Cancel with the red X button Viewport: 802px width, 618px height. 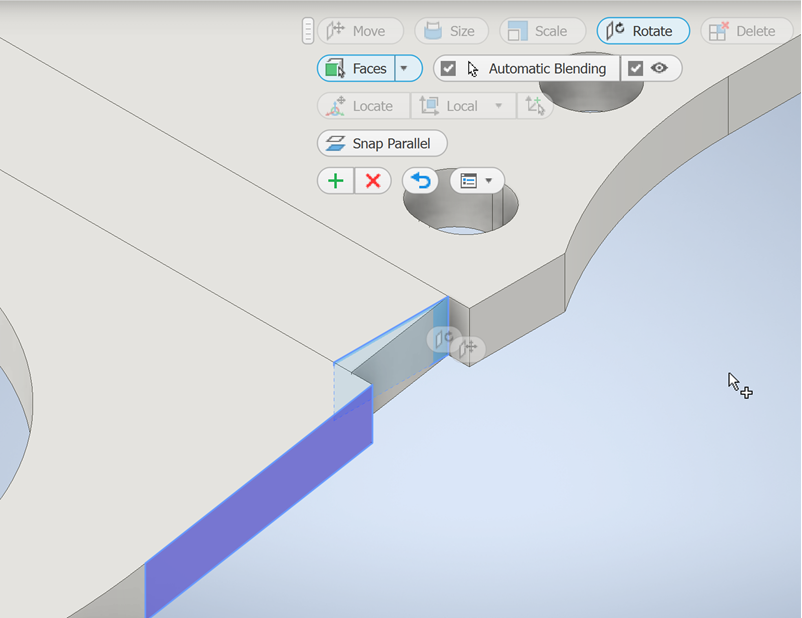point(373,181)
